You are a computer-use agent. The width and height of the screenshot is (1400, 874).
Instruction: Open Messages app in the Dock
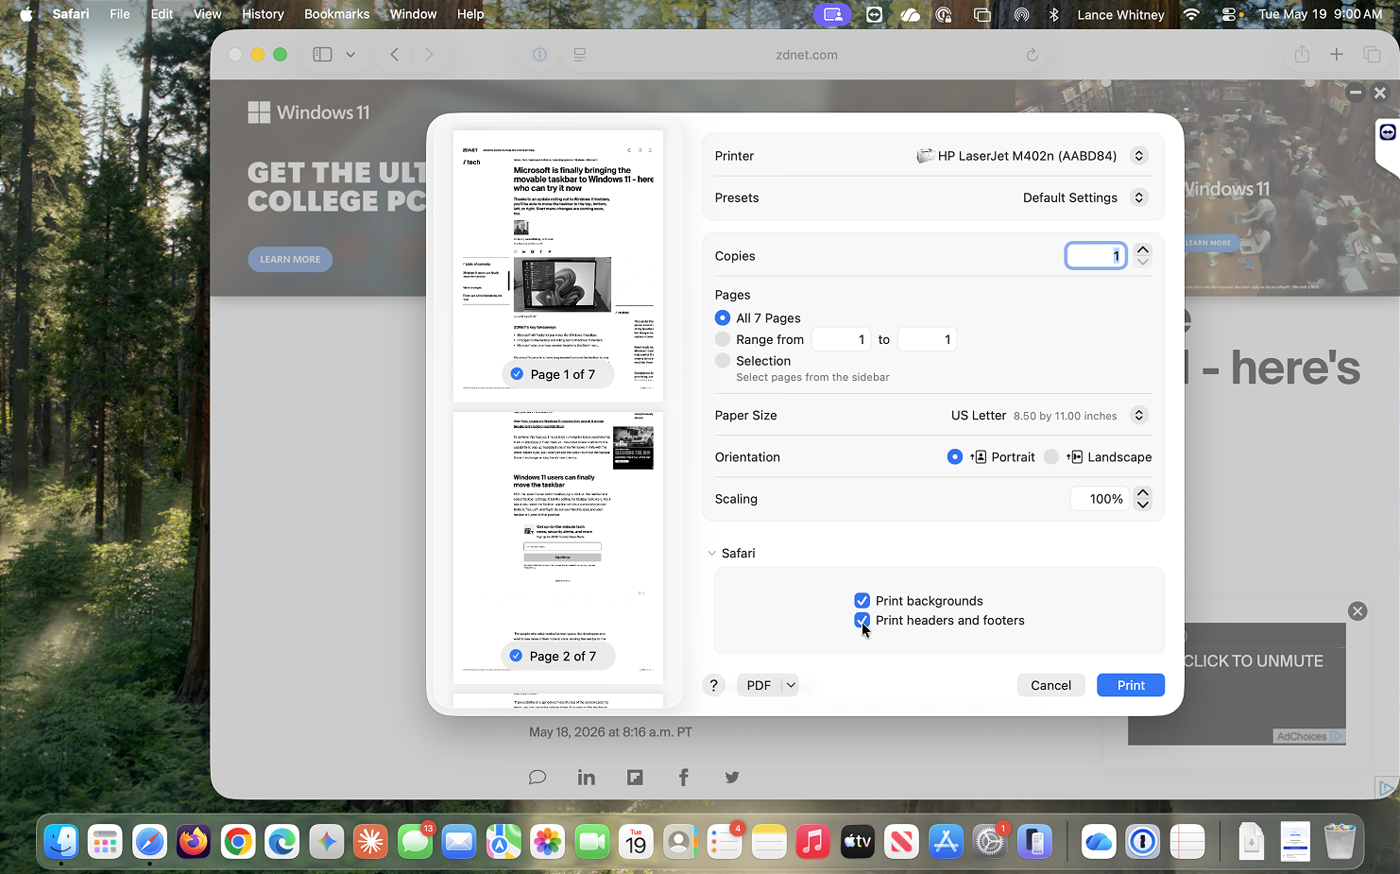[x=415, y=842]
